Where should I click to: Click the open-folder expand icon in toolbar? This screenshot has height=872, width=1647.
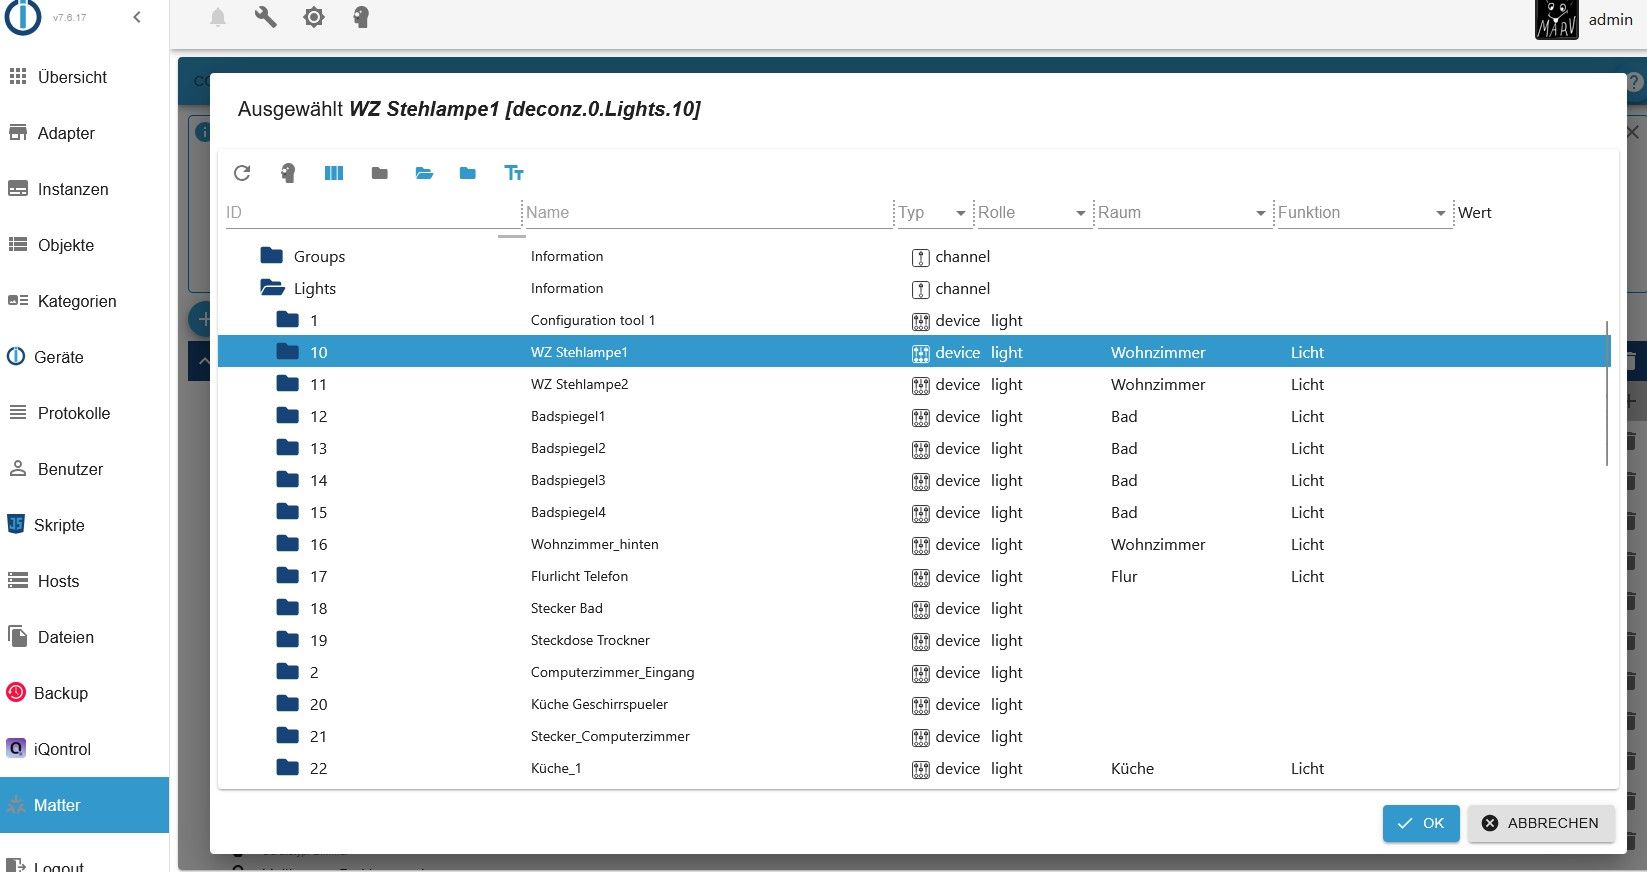[424, 173]
